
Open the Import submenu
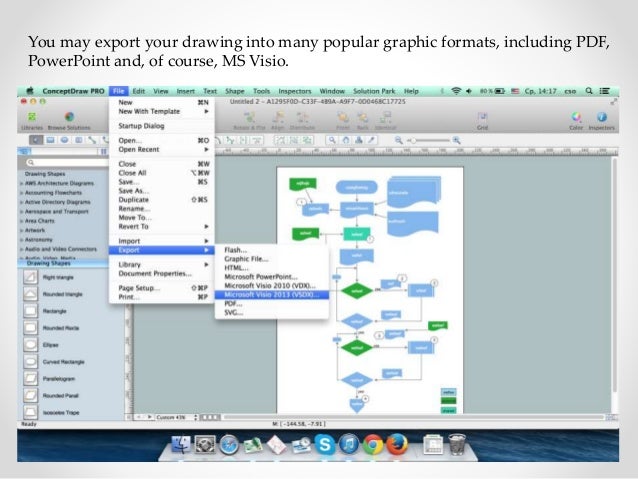coord(162,241)
